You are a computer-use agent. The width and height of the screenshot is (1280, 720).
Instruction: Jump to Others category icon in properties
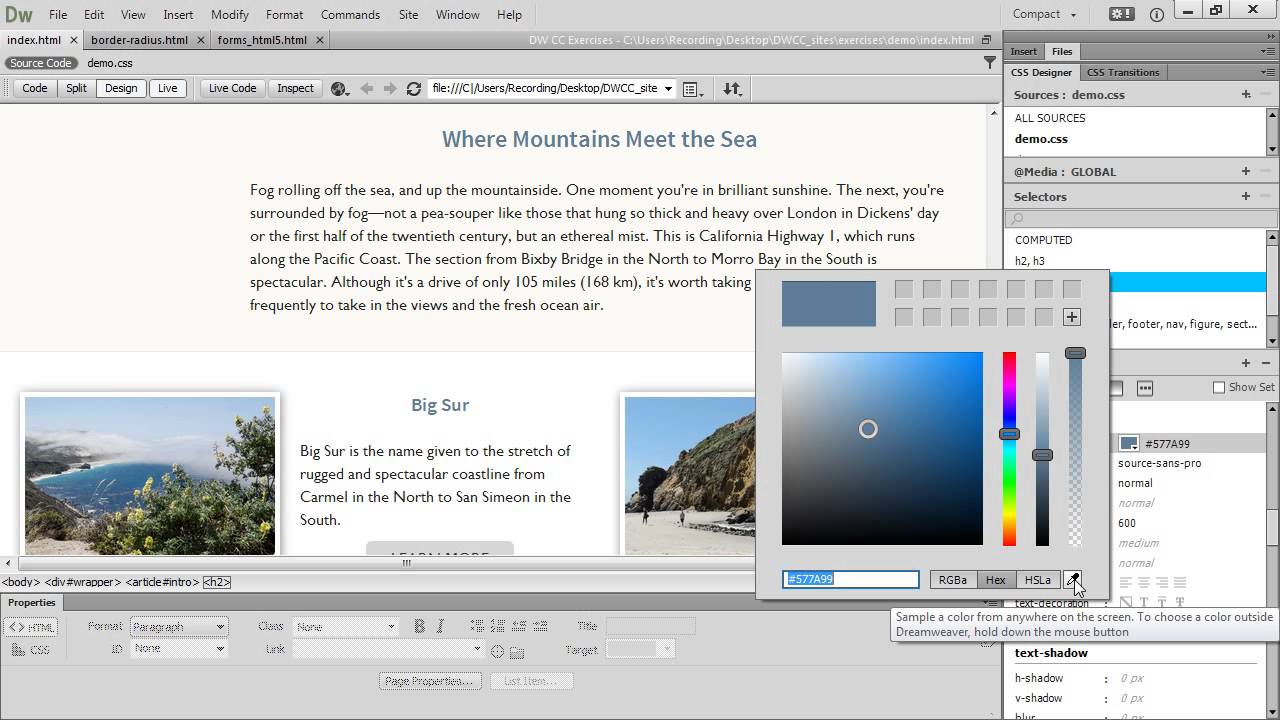pyautogui.click(x=1145, y=387)
